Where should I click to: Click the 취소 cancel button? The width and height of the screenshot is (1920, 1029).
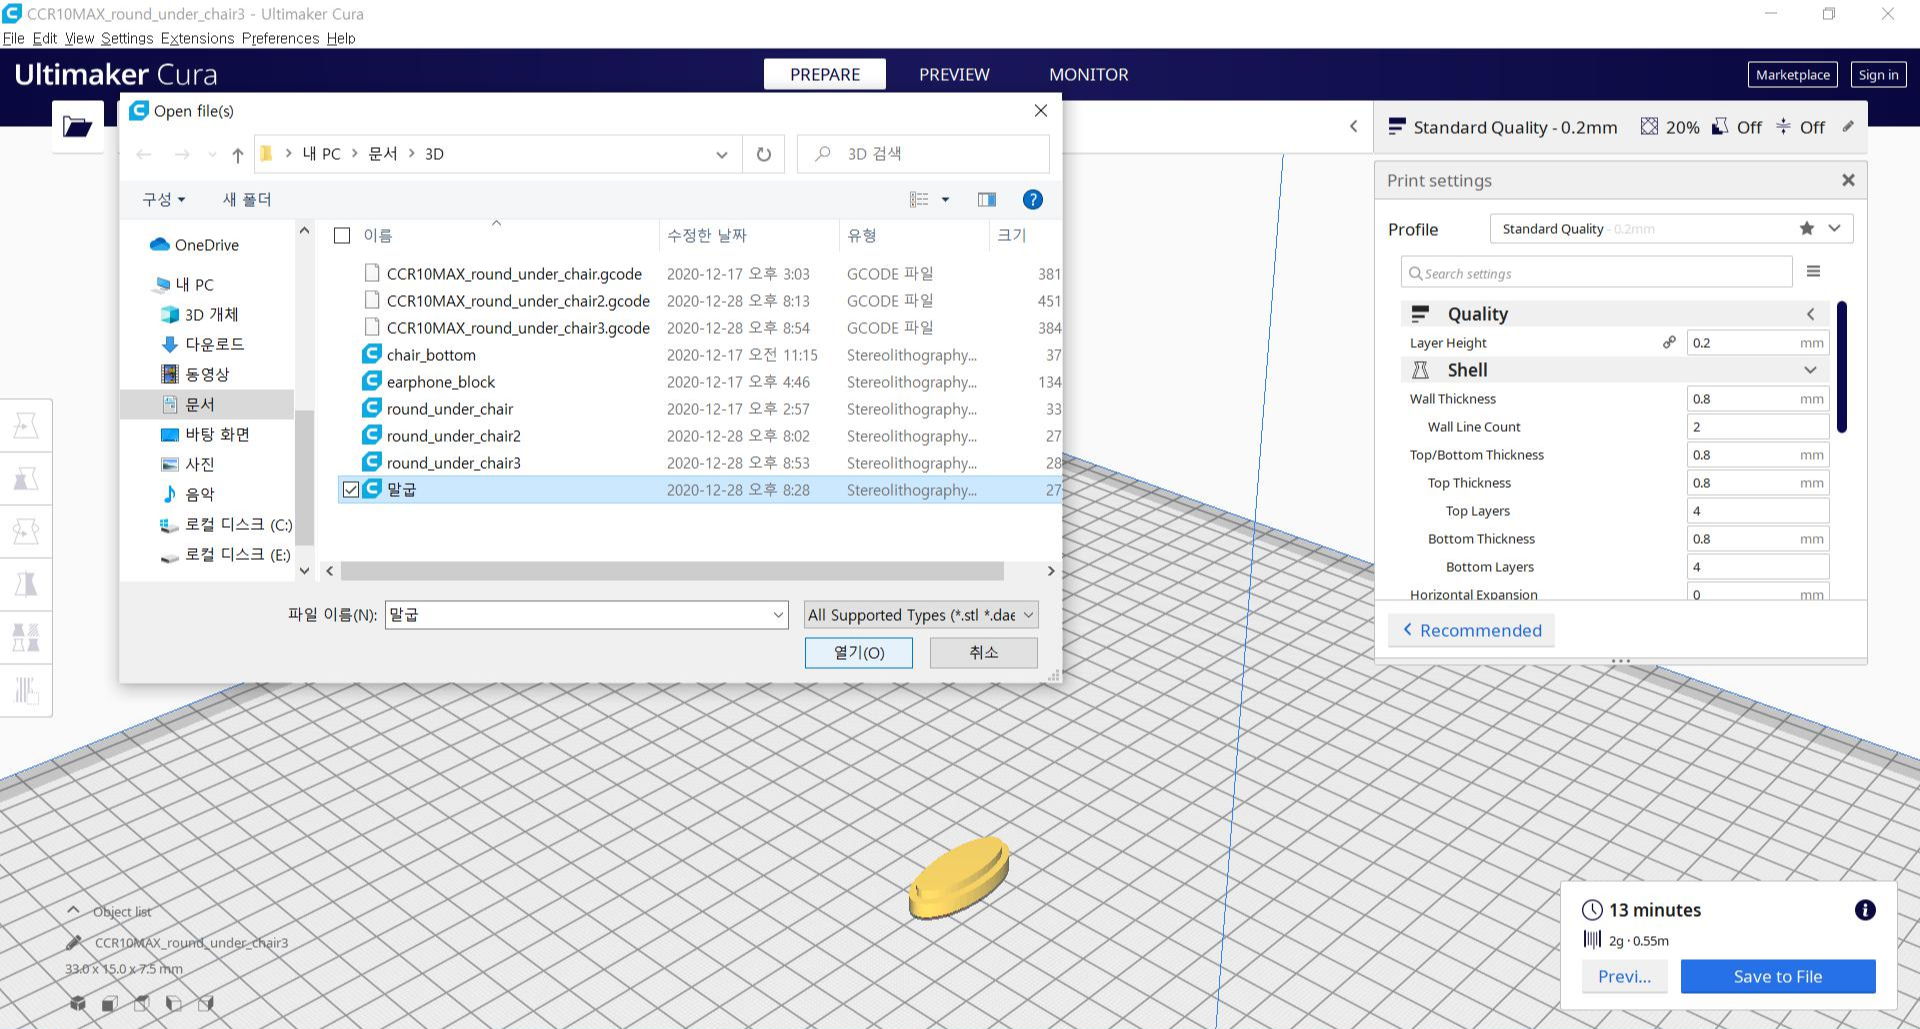pos(984,652)
